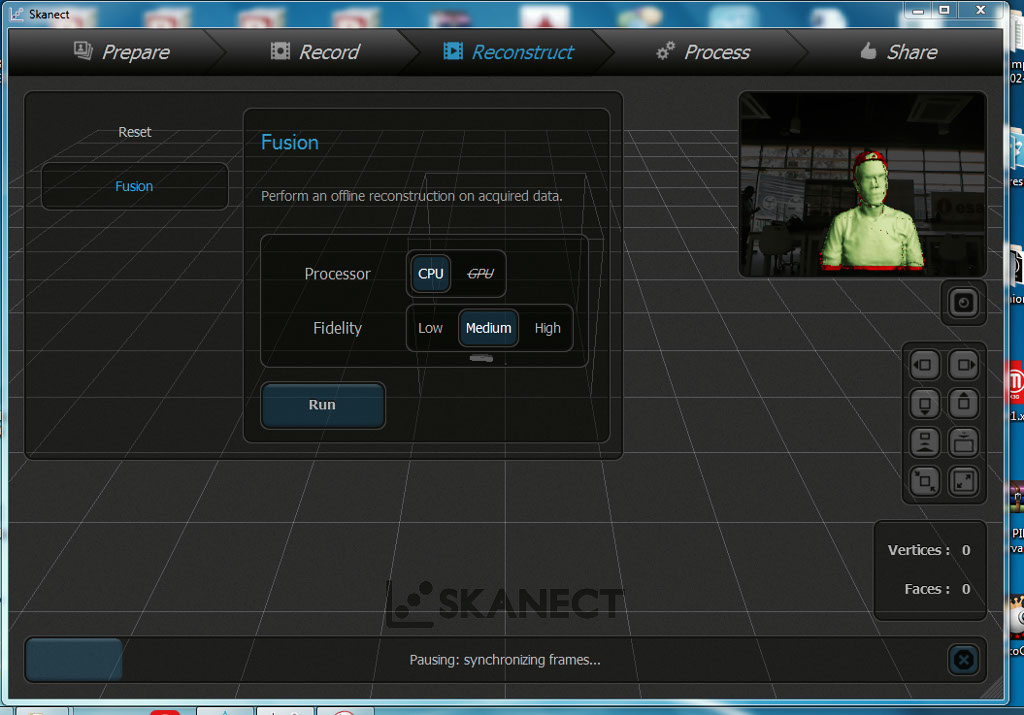Set fidelity to Medium
Screen dimensions: 1024x715
tap(488, 328)
